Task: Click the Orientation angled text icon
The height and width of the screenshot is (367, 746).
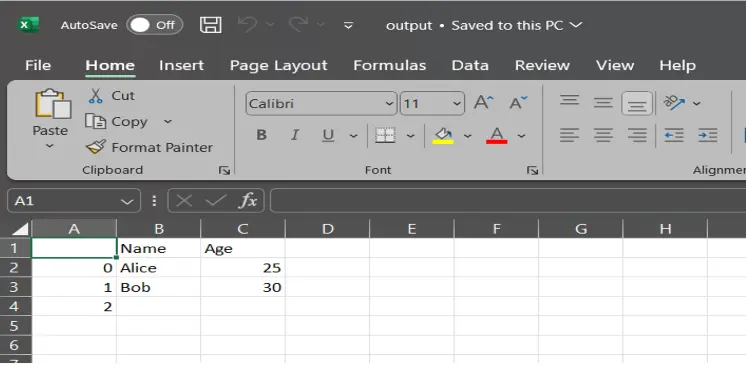Action: (x=674, y=102)
